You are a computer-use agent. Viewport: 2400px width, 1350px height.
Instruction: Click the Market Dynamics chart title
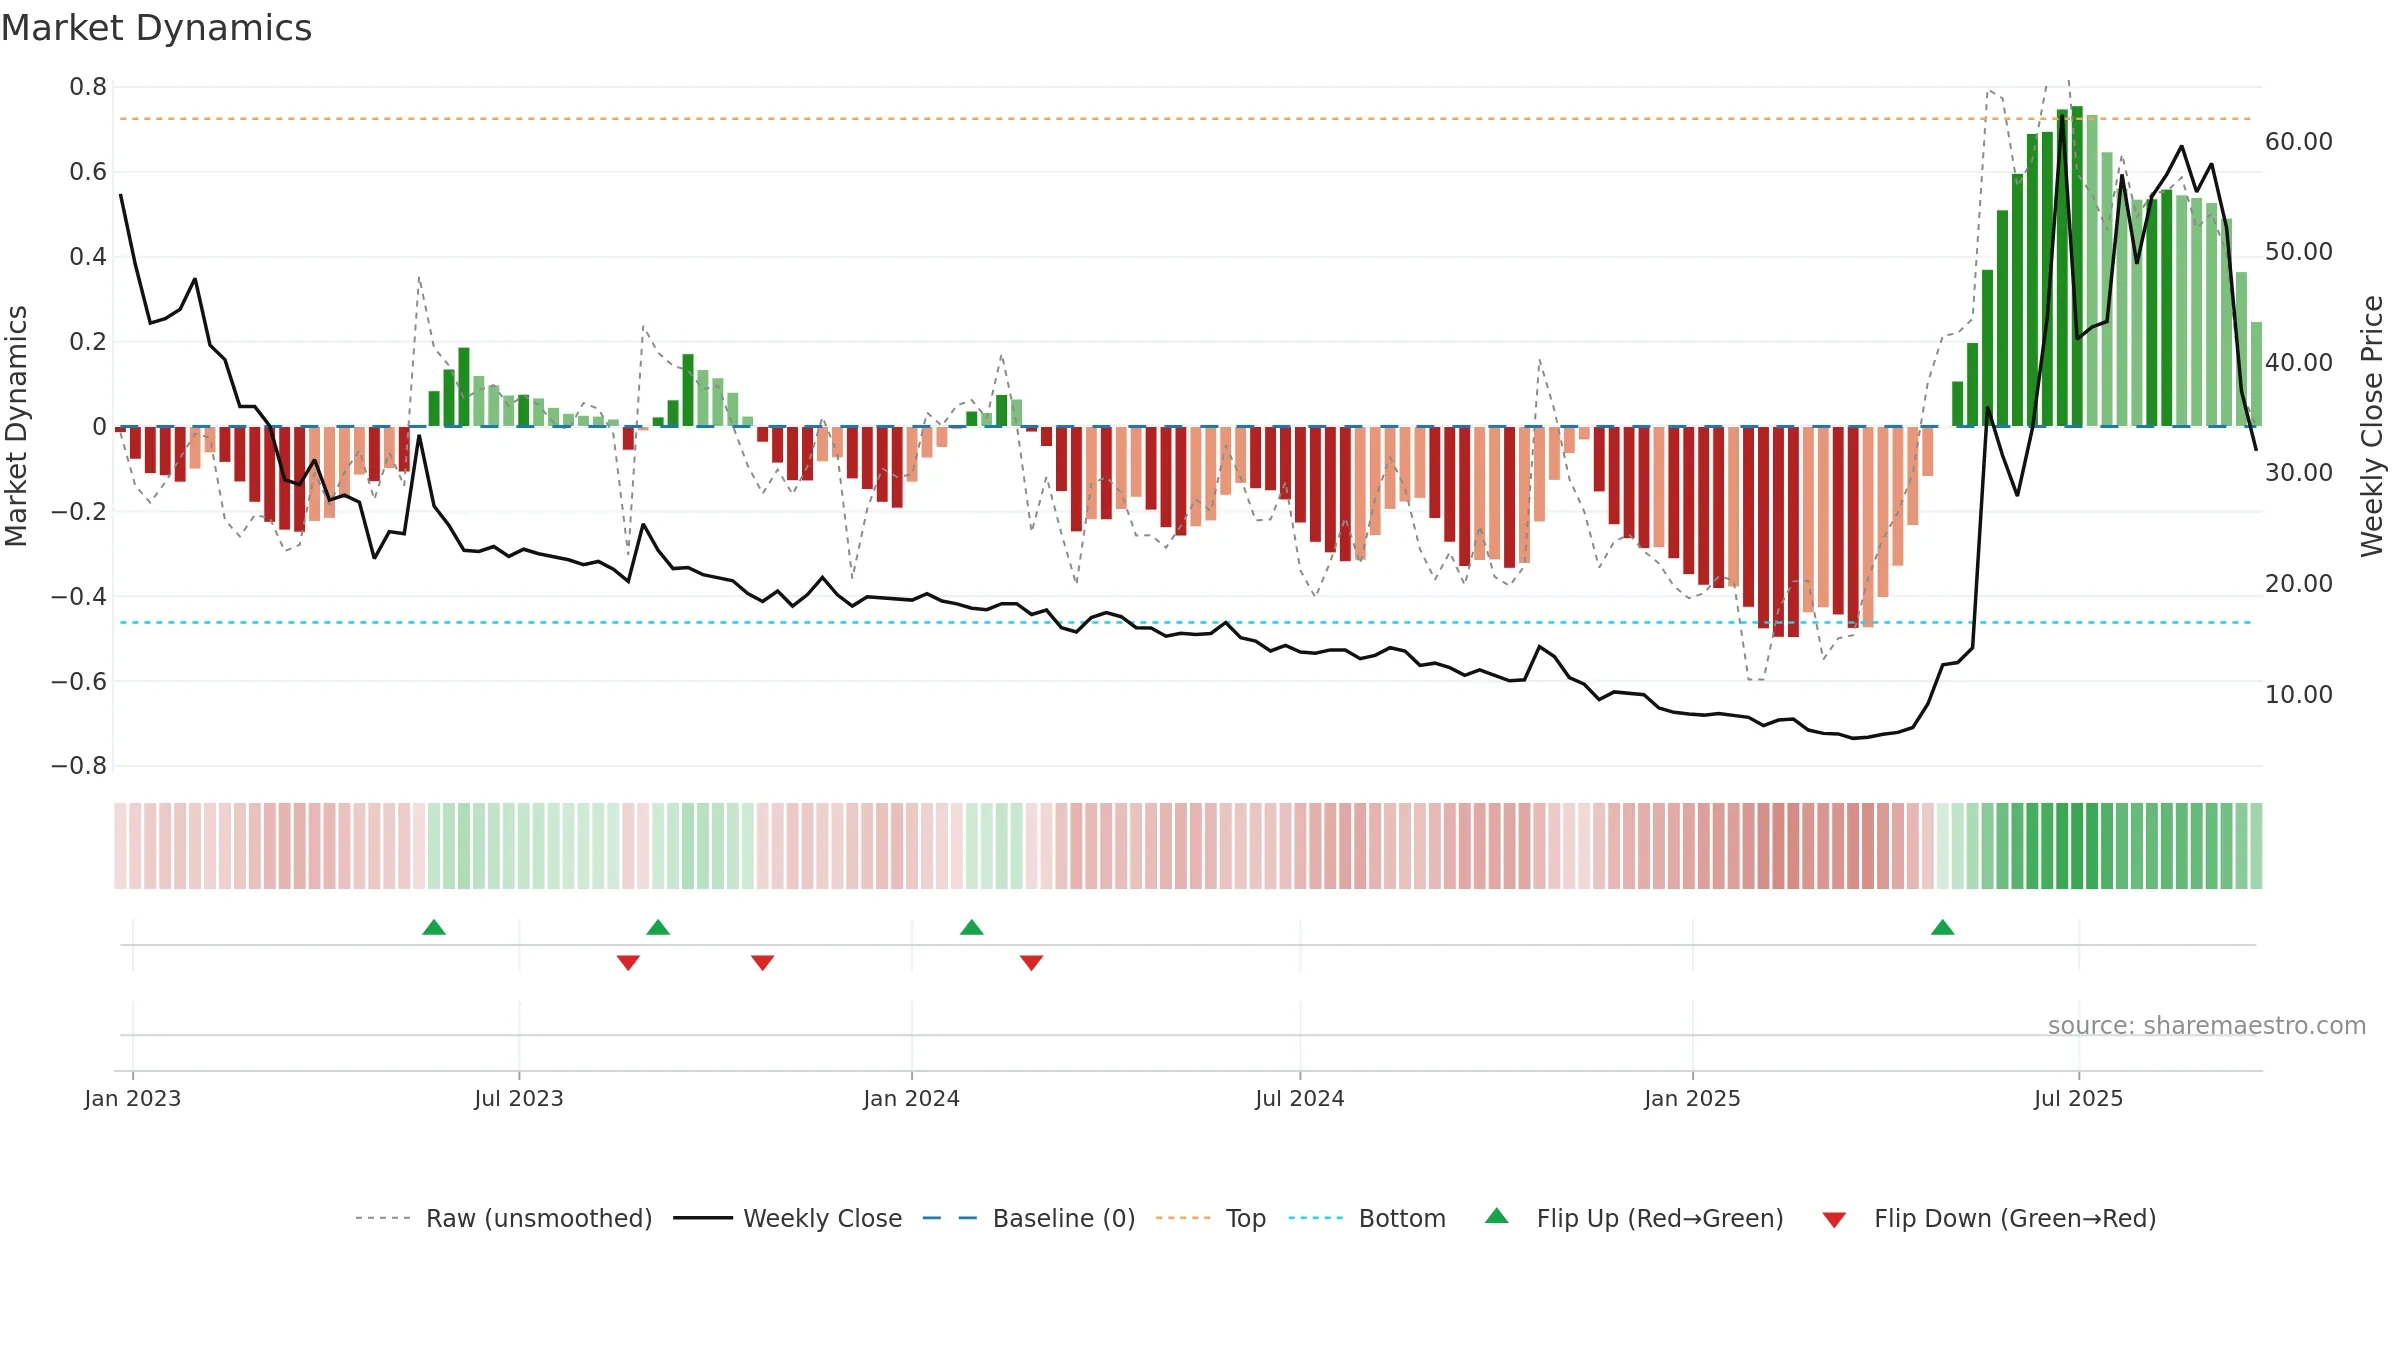[x=156, y=28]
